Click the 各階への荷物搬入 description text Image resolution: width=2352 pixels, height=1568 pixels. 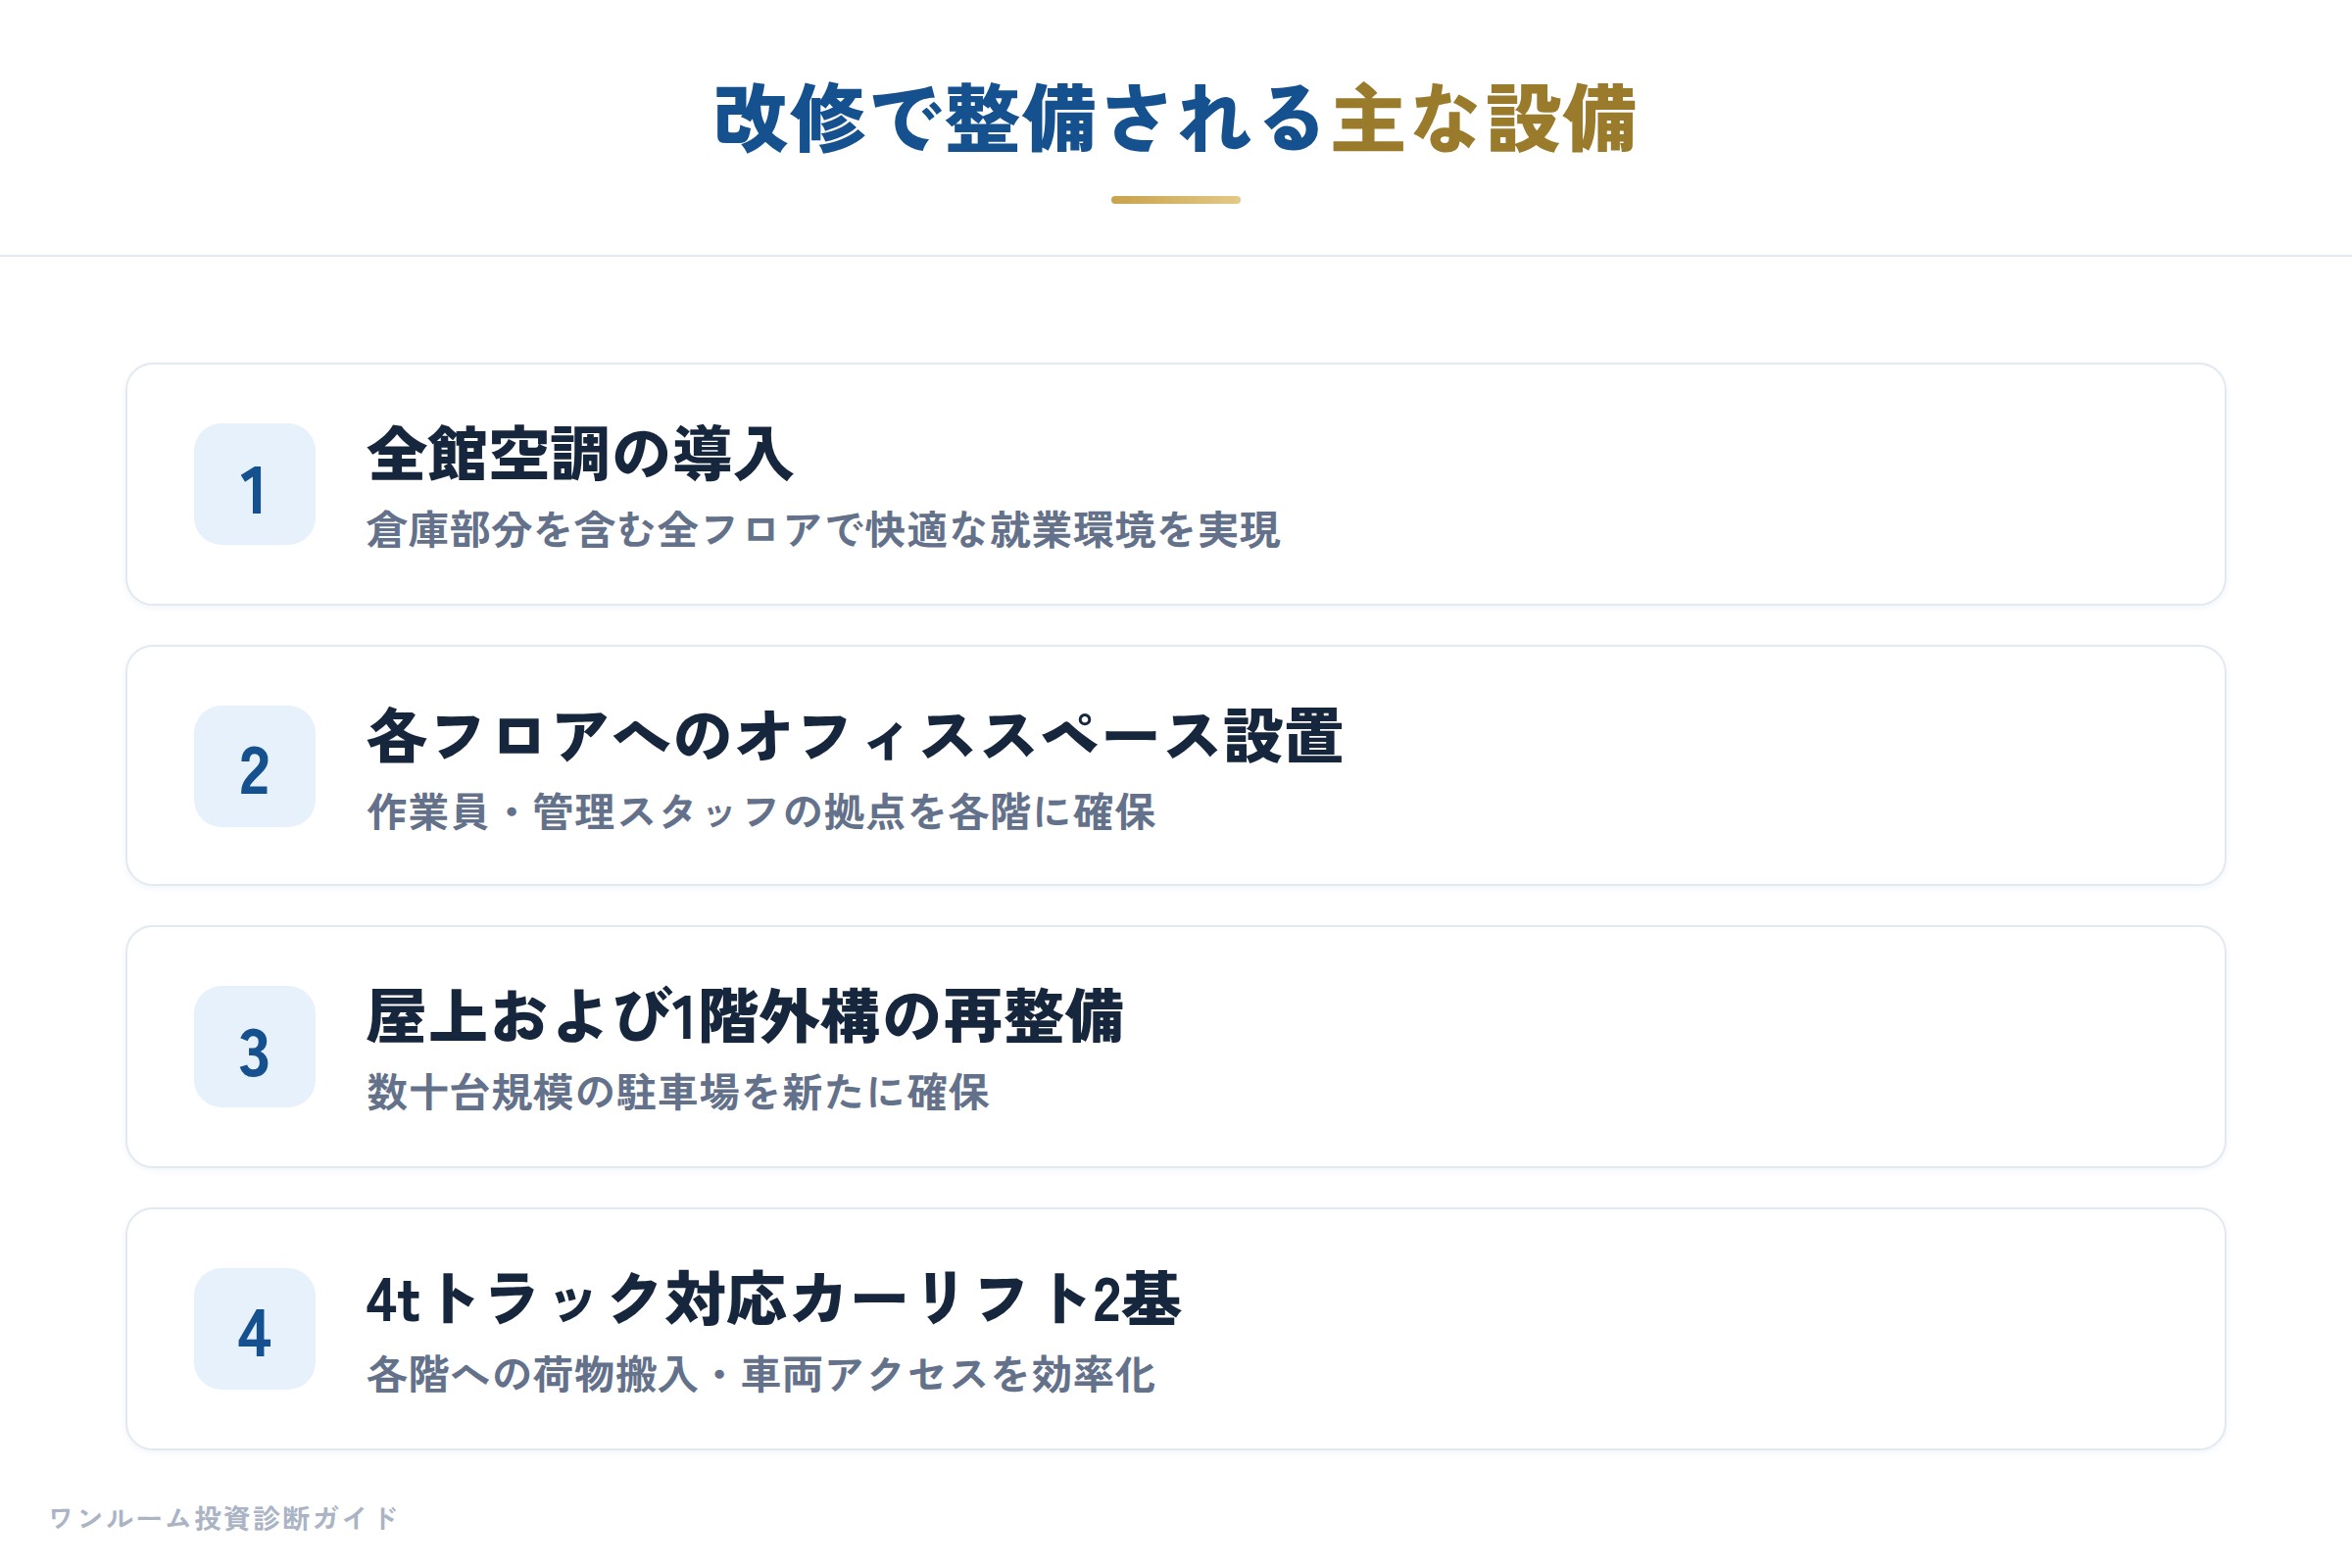[x=761, y=1375]
